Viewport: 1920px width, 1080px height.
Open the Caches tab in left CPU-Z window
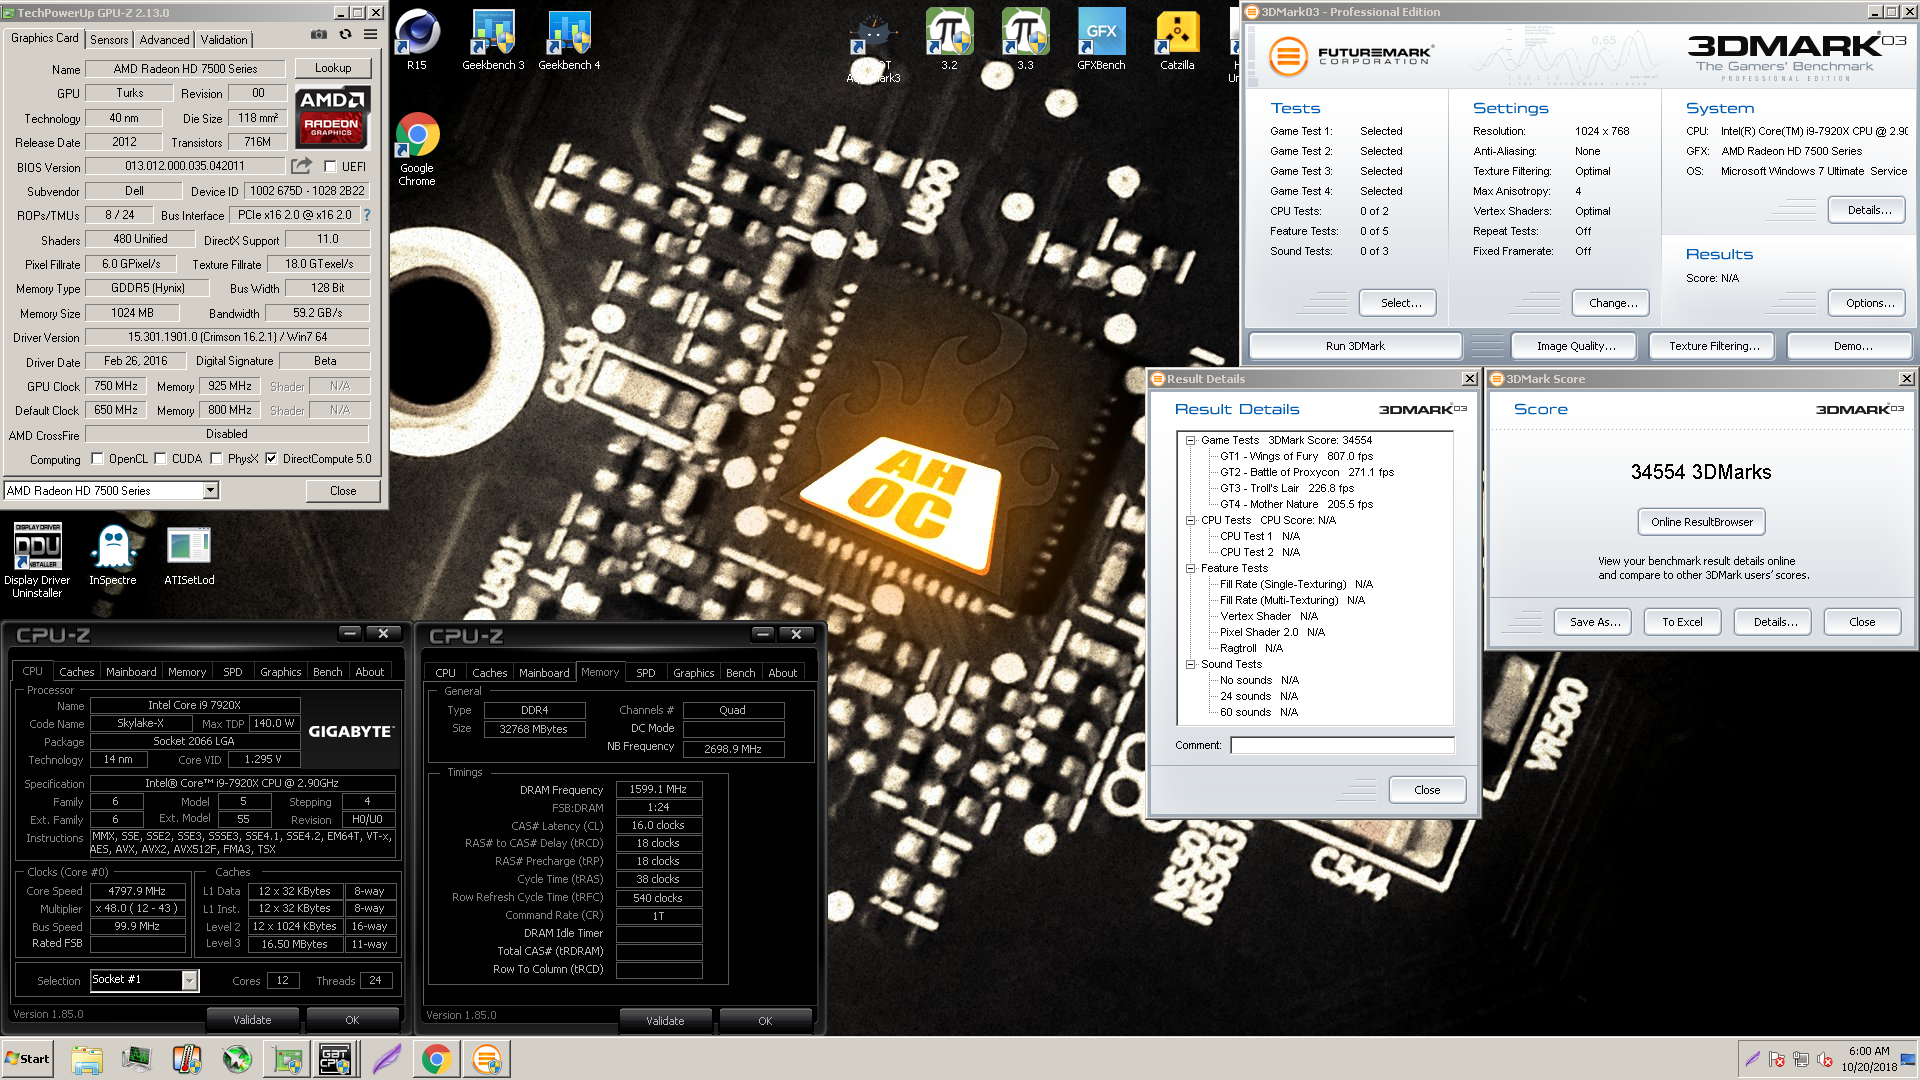point(76,672)
